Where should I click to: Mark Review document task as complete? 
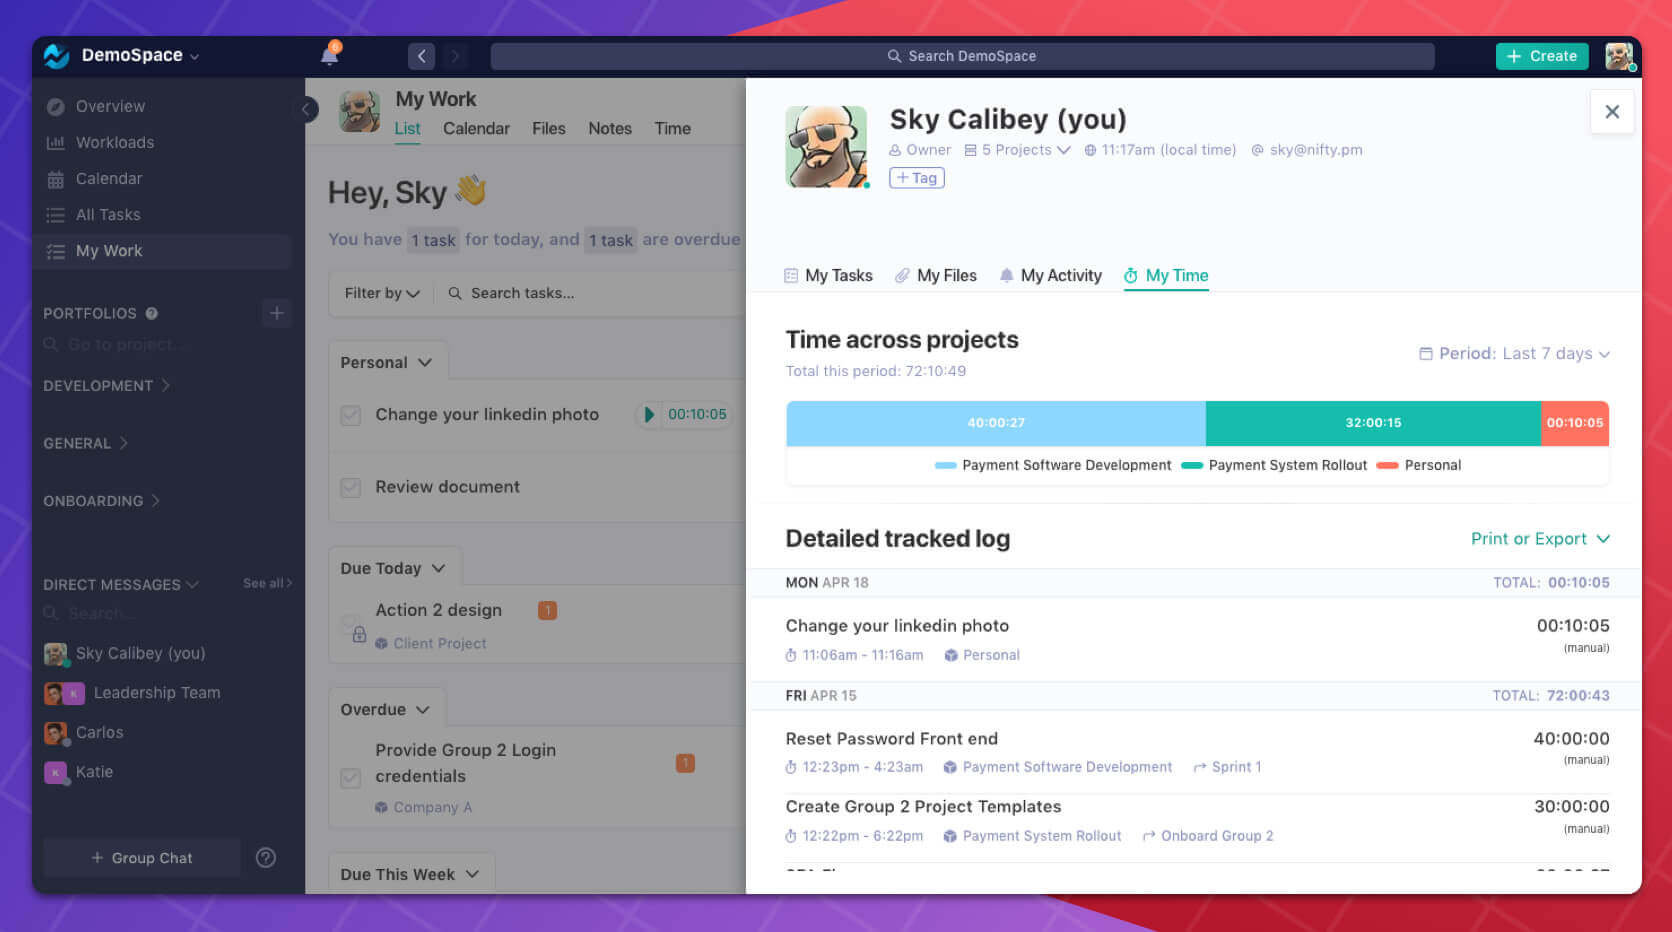pyautogui.click(x=351, y=487)
